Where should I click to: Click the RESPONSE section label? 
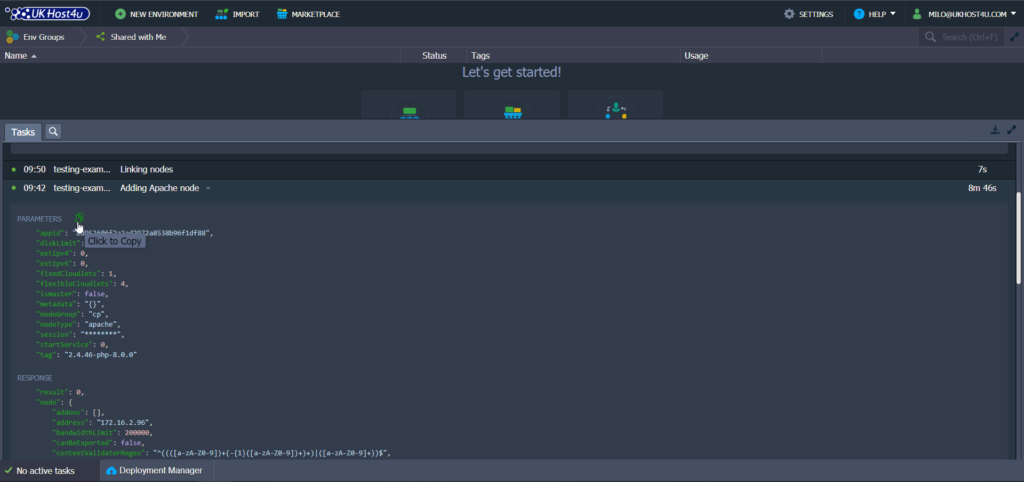(35, 378)
